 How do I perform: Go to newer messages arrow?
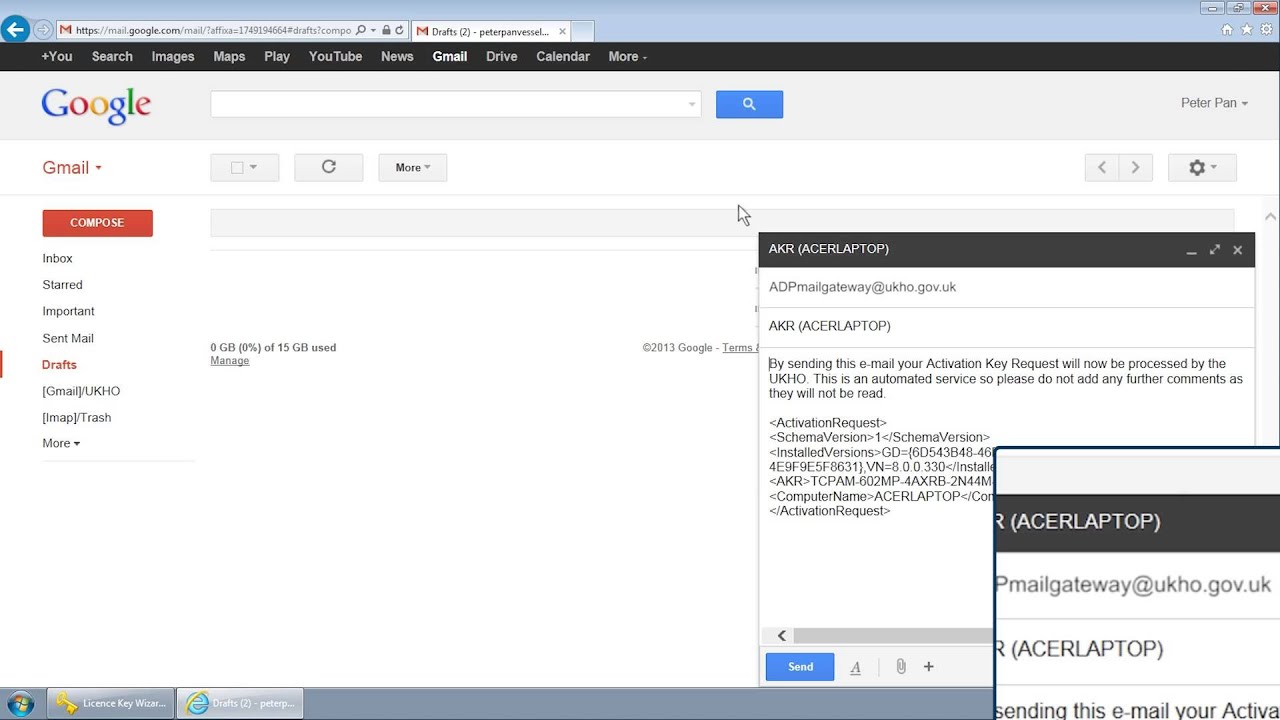[x=1102, y=168]
